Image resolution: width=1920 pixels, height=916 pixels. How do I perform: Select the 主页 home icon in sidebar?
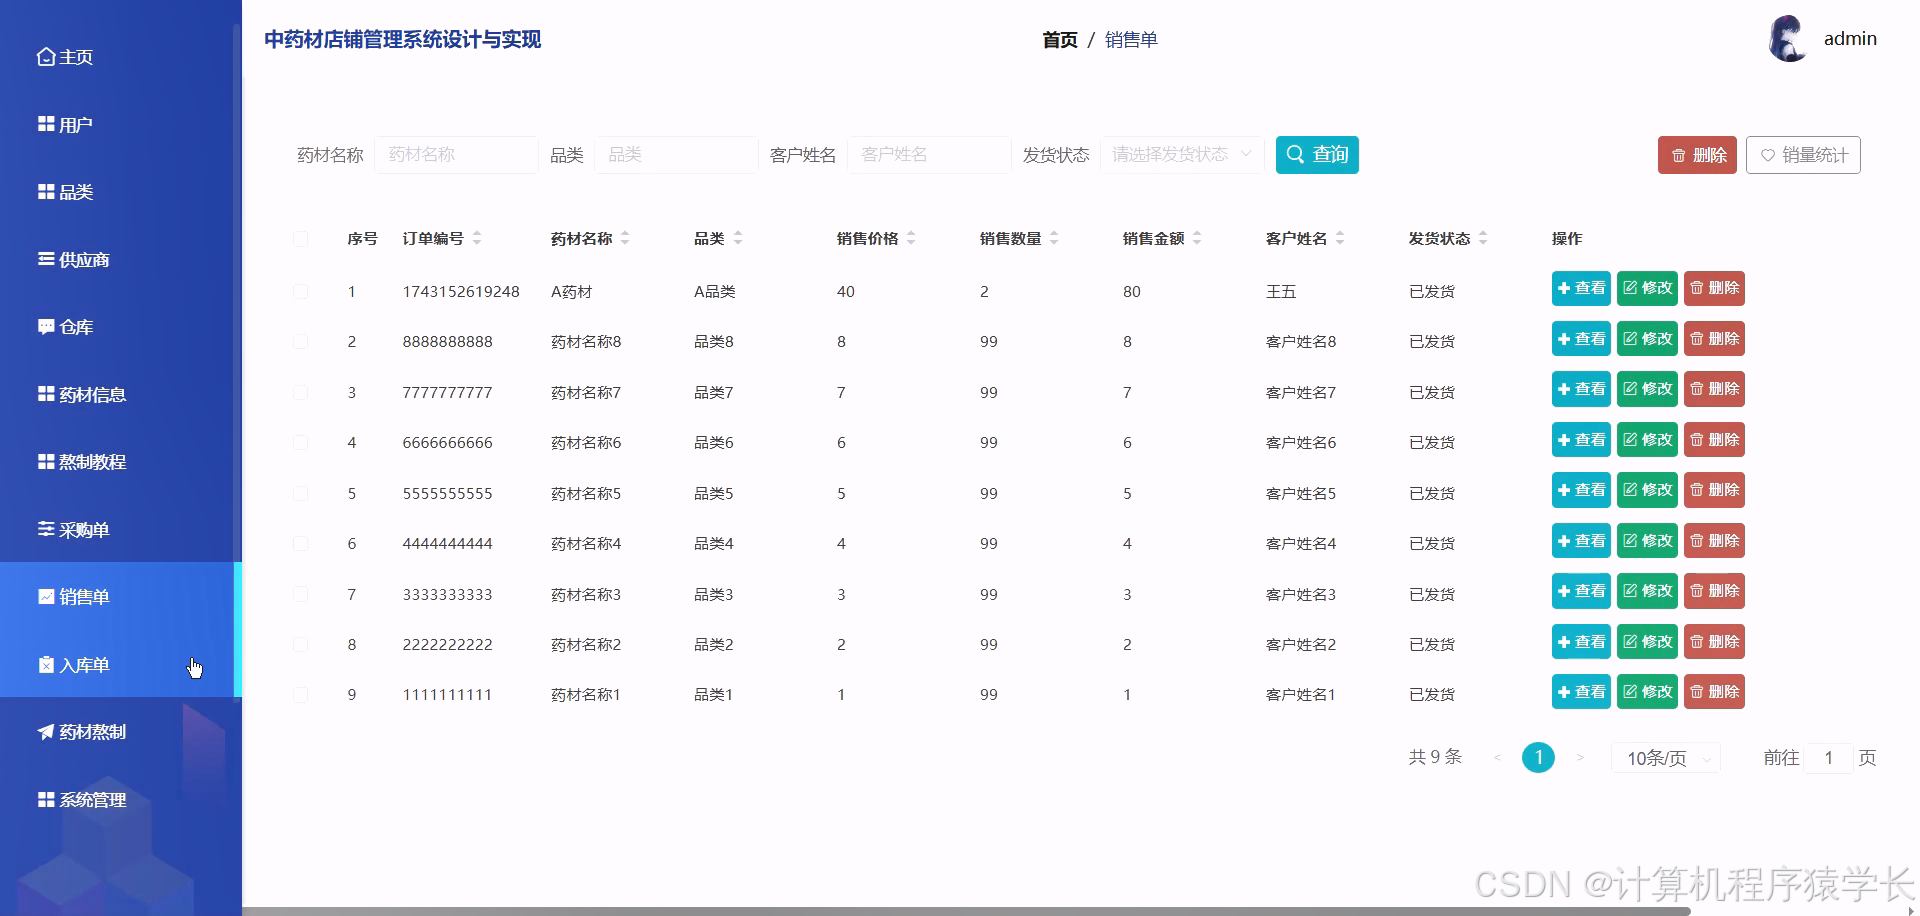[x=45, y=57]
